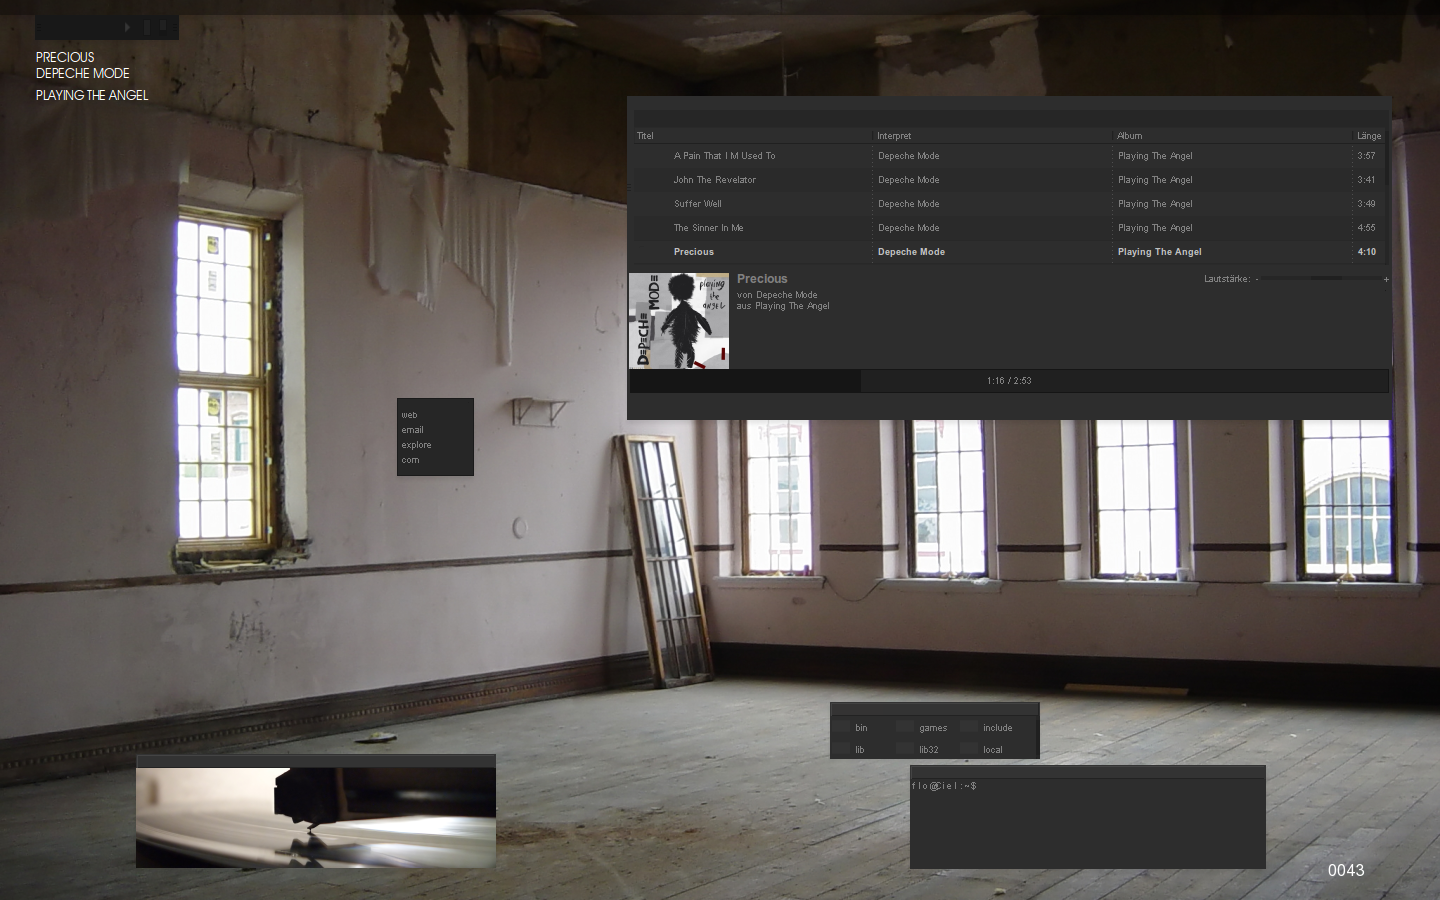Adjust the Lautstärke volume slider
This screenshot has height=900, width=1440.
click(1321, 279)
